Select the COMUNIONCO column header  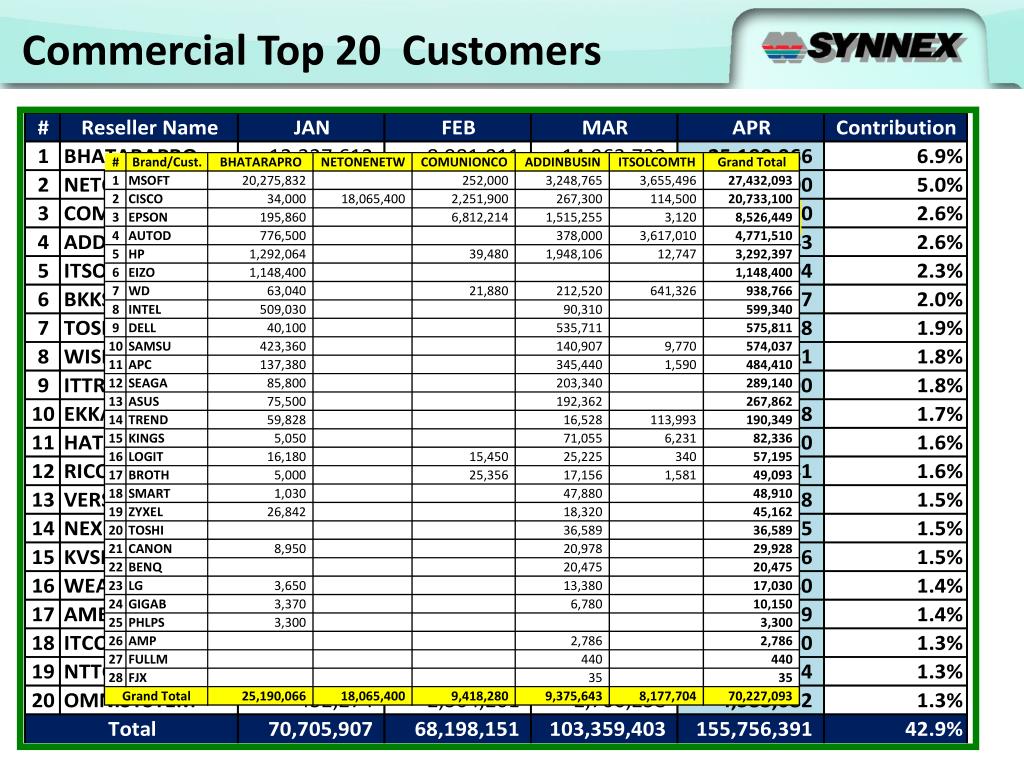[x=464, y=162]
